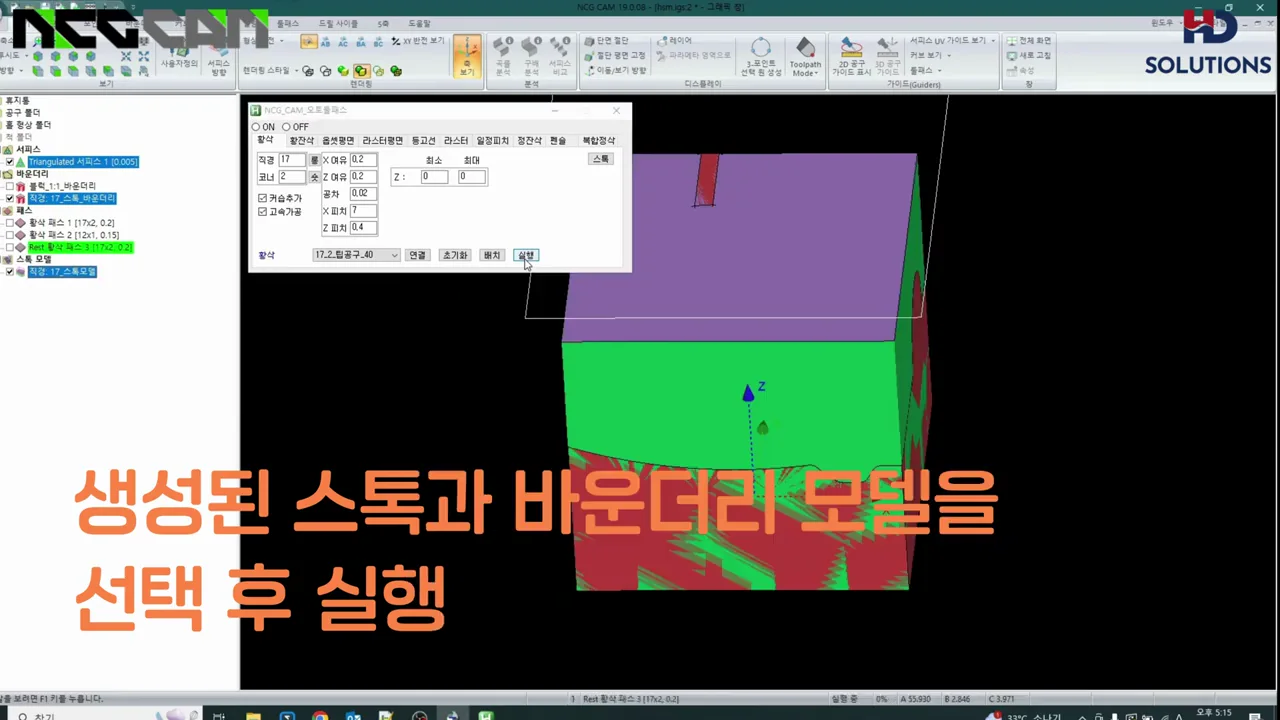1280x720 pixels.
Task: Switch to the 등고선 tab
Action: [423, 141]
